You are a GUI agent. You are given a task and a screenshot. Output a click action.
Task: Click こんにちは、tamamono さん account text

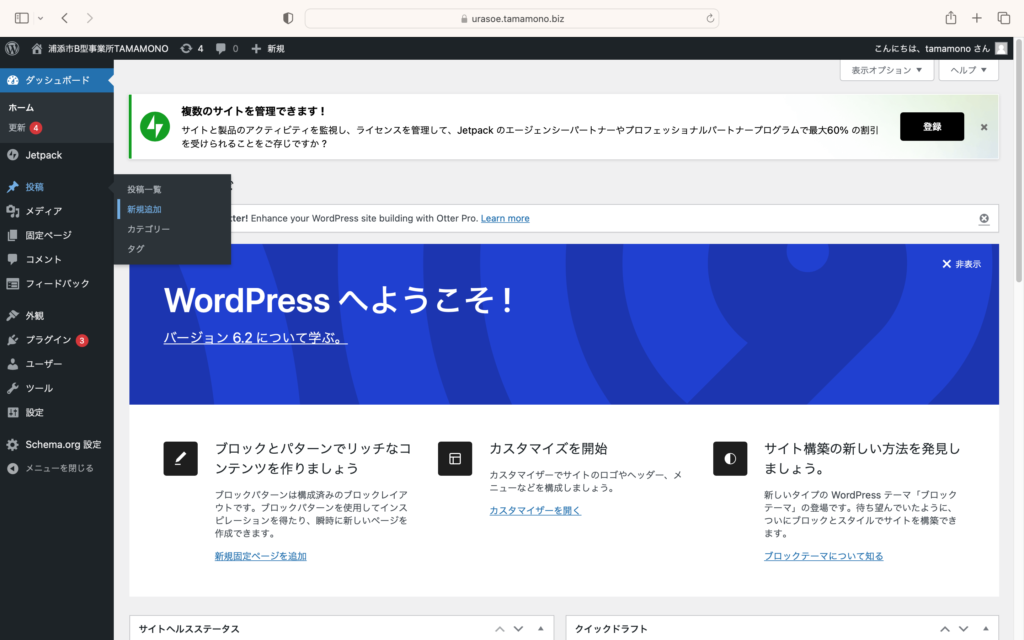tap(932, 48)
